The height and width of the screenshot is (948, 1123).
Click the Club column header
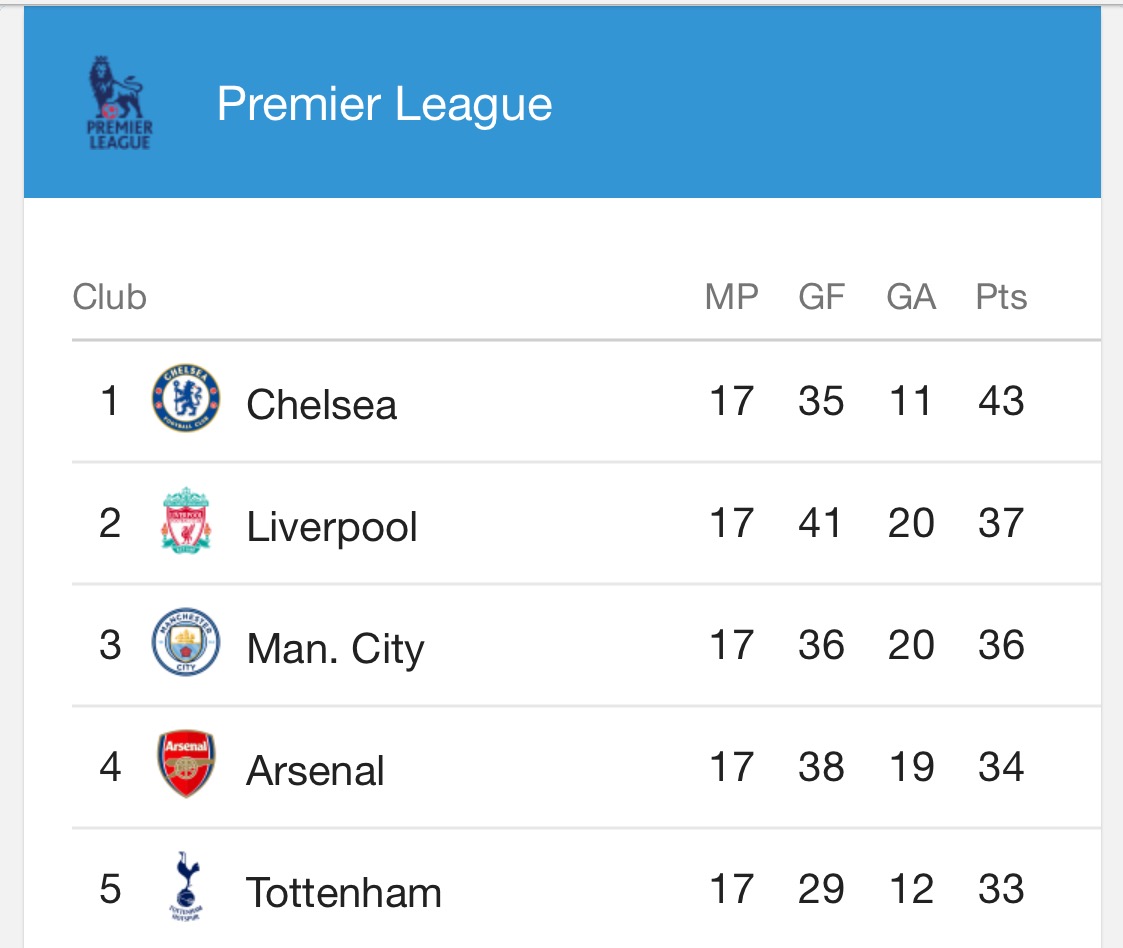click(x=110, y=296)
